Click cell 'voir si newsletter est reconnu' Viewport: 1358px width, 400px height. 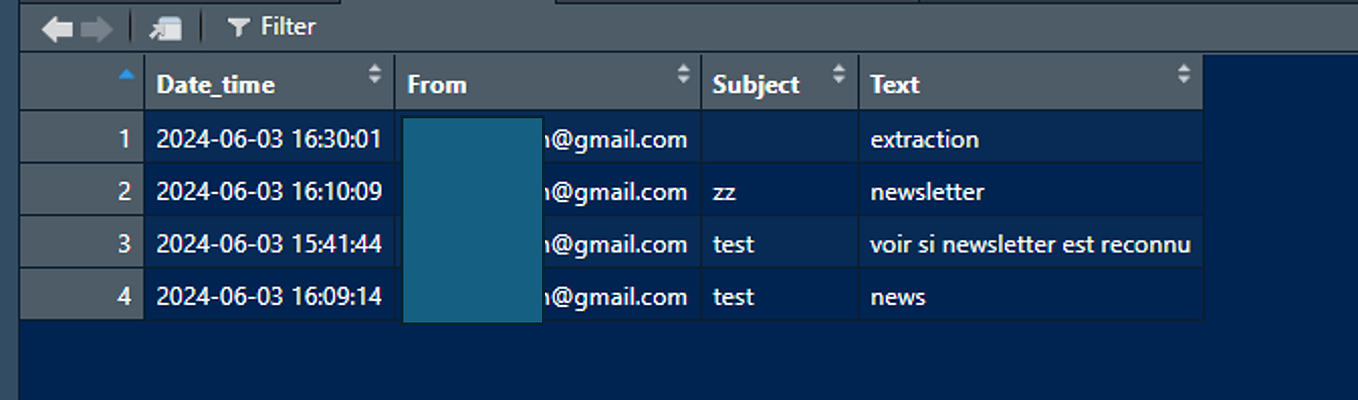(x=1031, y=244)
